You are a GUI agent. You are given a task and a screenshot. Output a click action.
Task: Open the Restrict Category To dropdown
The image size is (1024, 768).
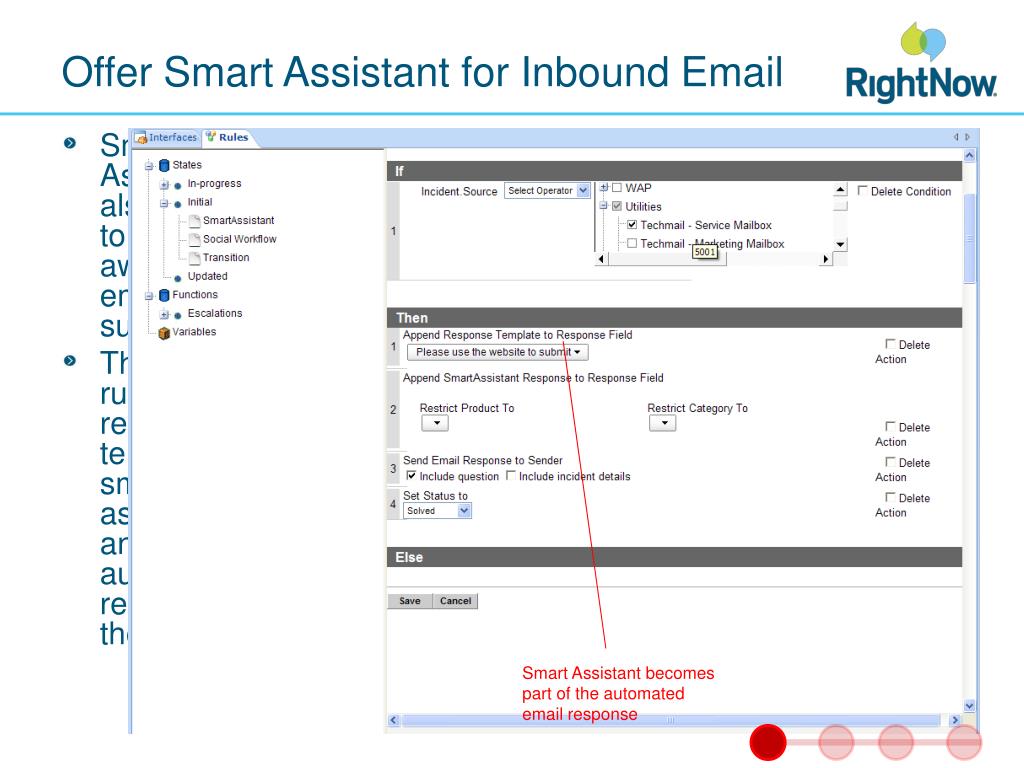pyautogui.click(x=663, y=423)
